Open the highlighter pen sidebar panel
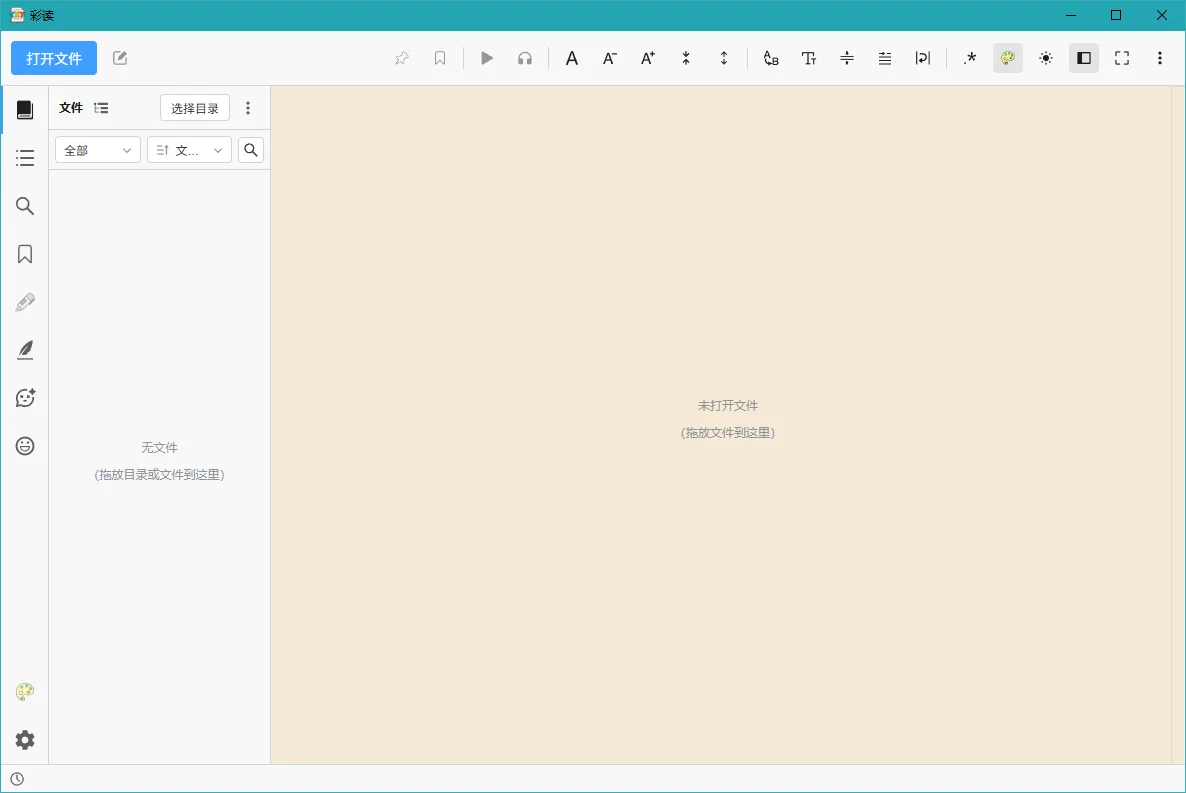Screen dimensions: 1186x793 click(25, 303)
